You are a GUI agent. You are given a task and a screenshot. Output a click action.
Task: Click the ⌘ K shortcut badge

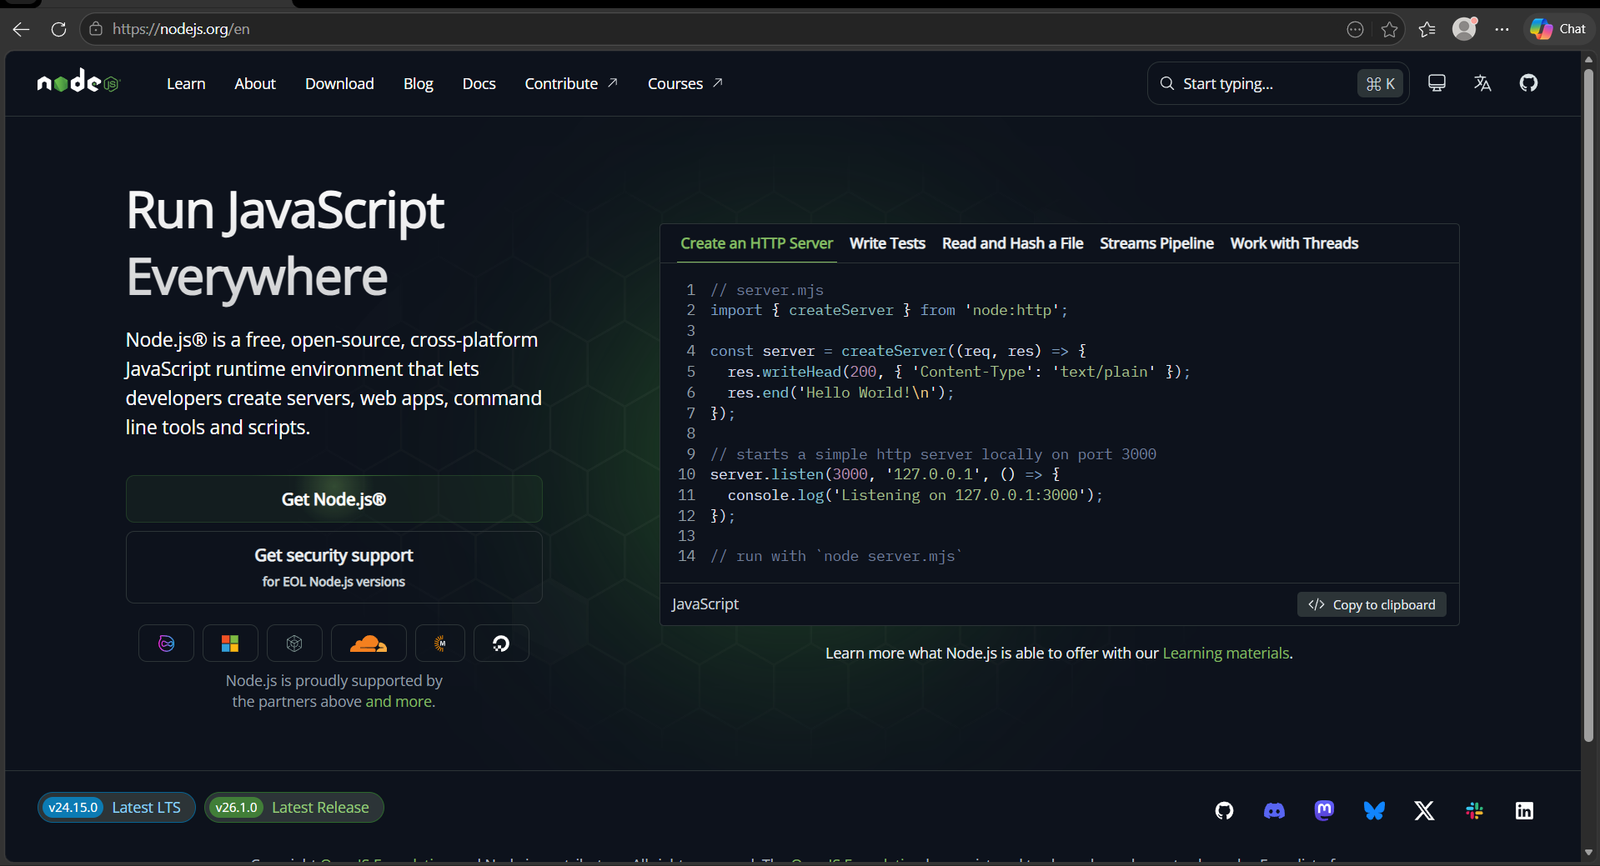[x=1380, y=84]
